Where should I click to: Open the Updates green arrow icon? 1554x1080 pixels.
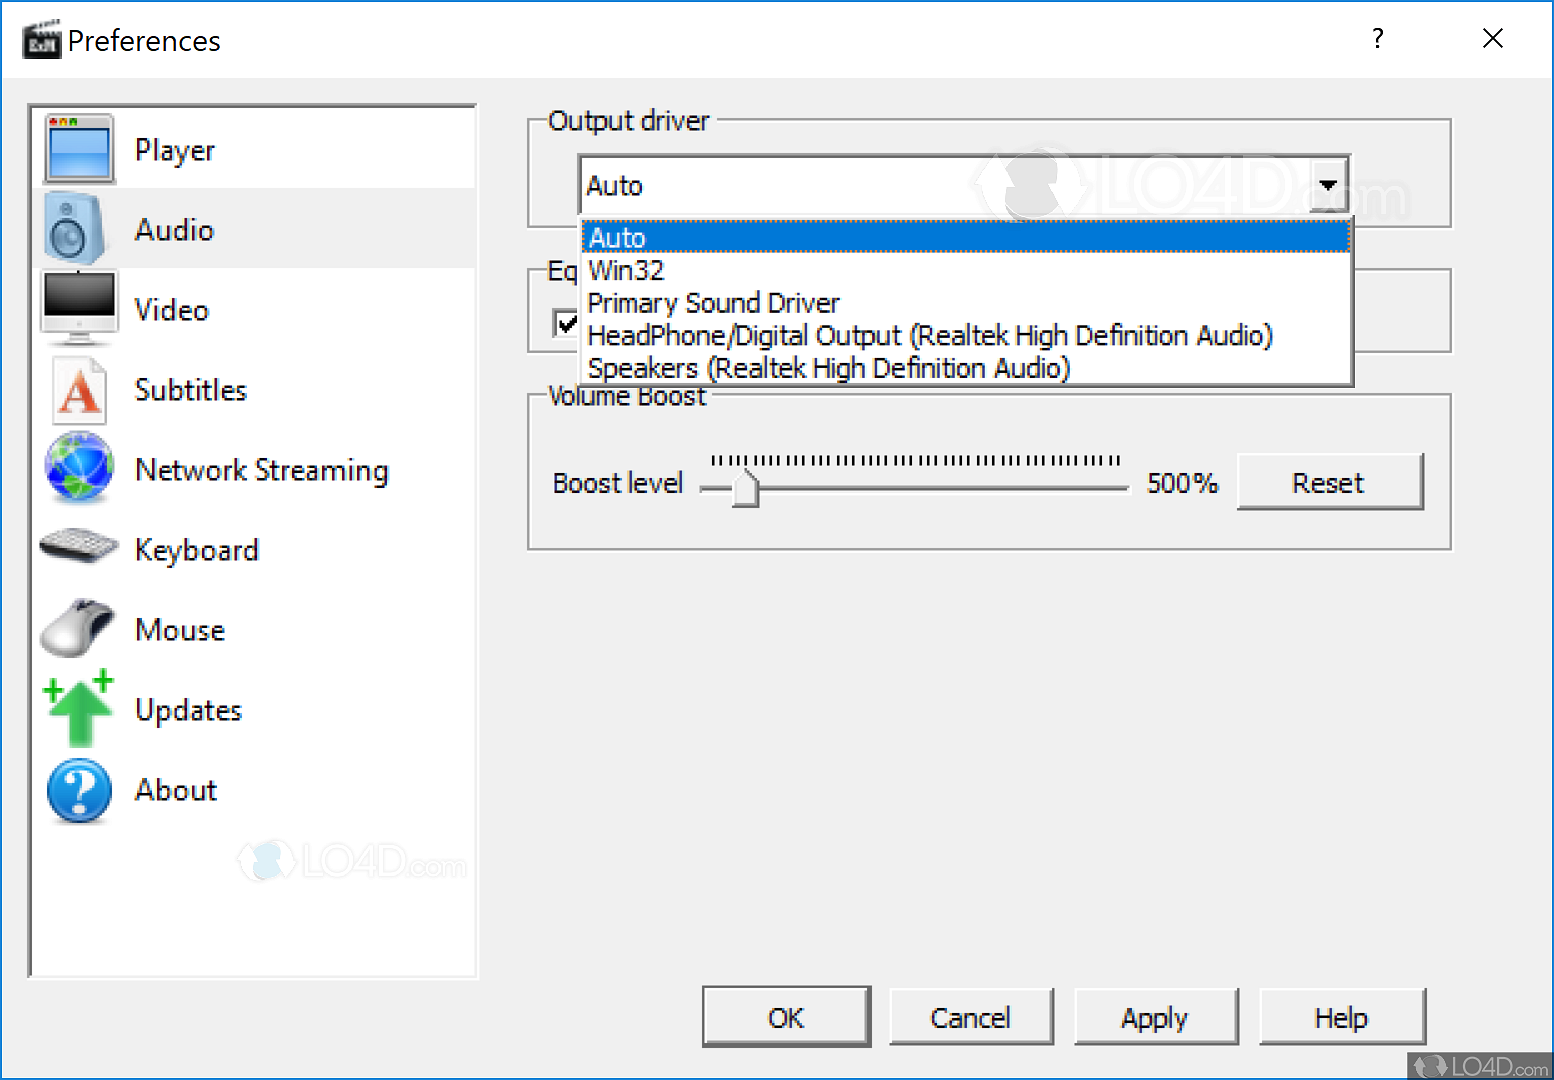[x=79, y=709]
